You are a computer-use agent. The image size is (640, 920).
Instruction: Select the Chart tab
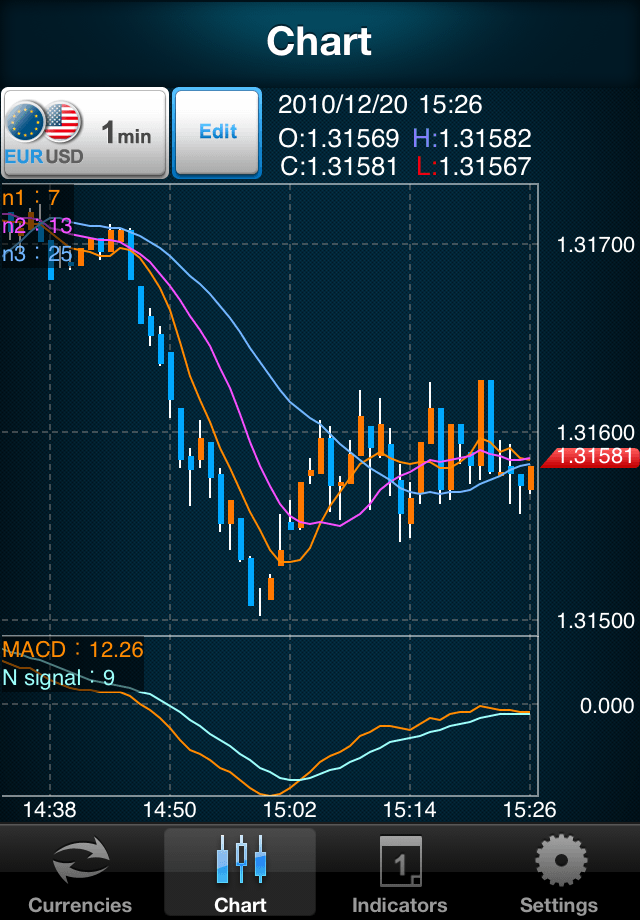point(240,873)
